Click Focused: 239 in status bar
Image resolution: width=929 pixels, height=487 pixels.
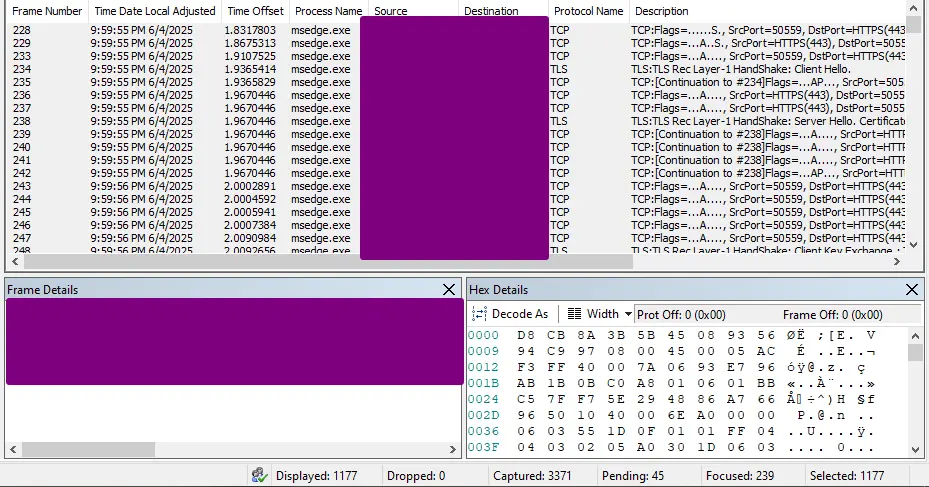tap(739, 476)
